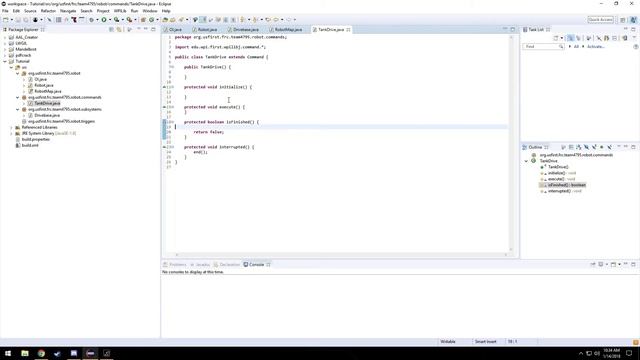Click Focus on Active Task in Outline
Viewport: 640px width, 360px height.
(x=563, y=147)
